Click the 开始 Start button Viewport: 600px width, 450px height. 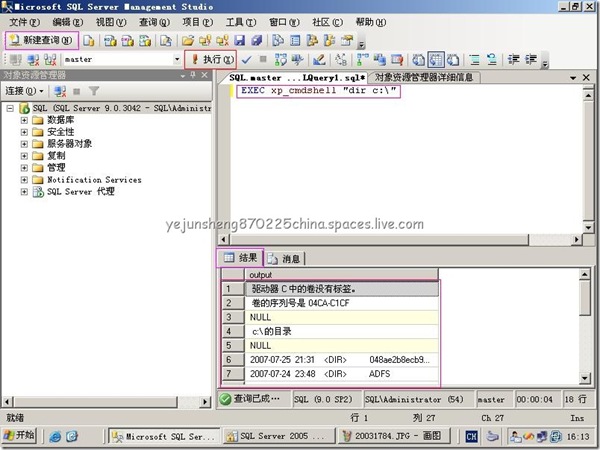(19, 435)
